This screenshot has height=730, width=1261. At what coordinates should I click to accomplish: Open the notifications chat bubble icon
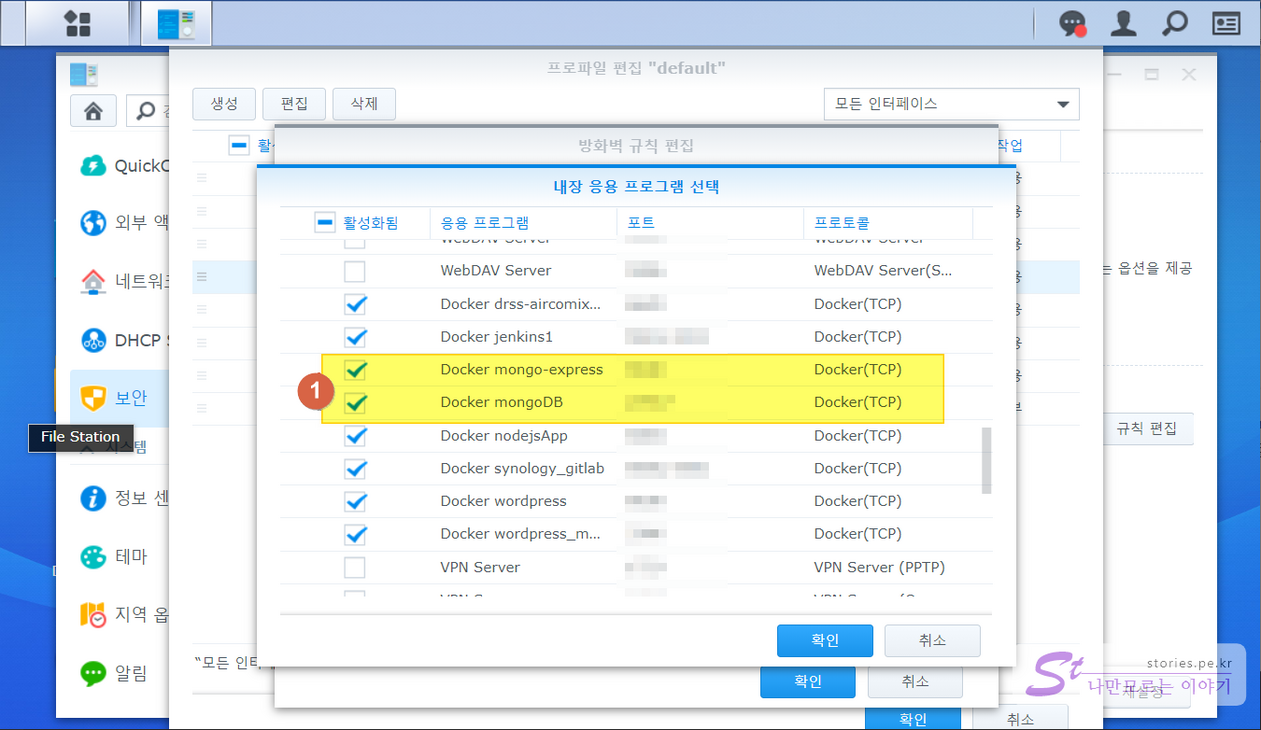point(1073,23)
